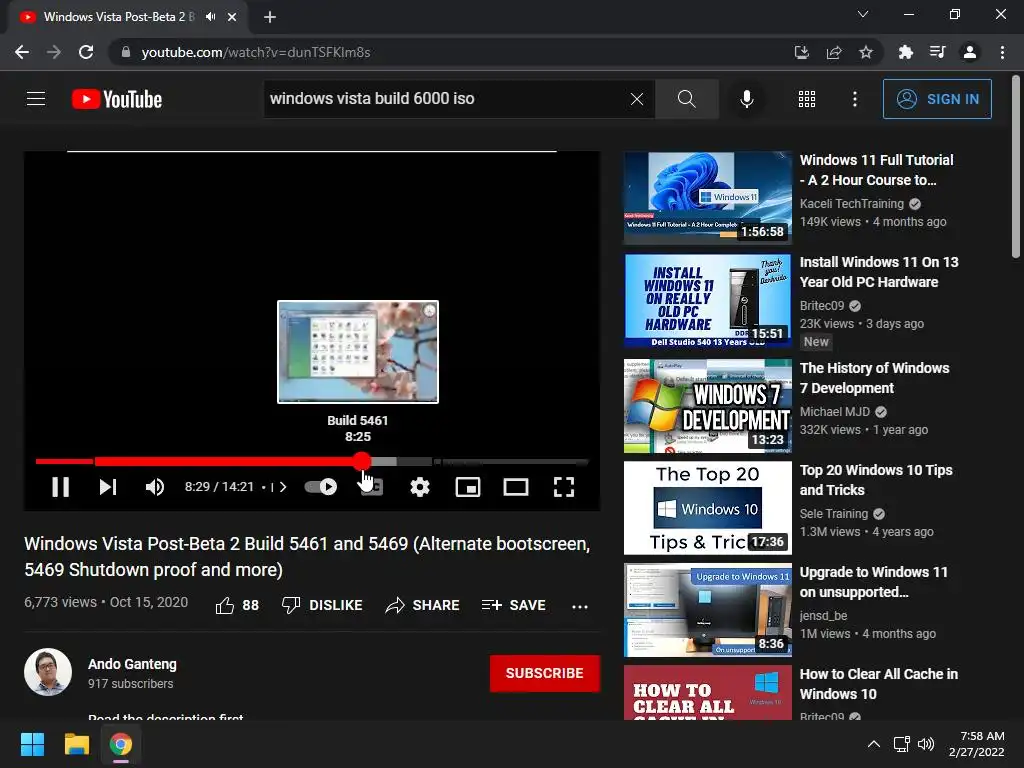Open Ando Ganteng channel name link
Viewport: 1024px width, 768px height.
(x=132, y=664)
